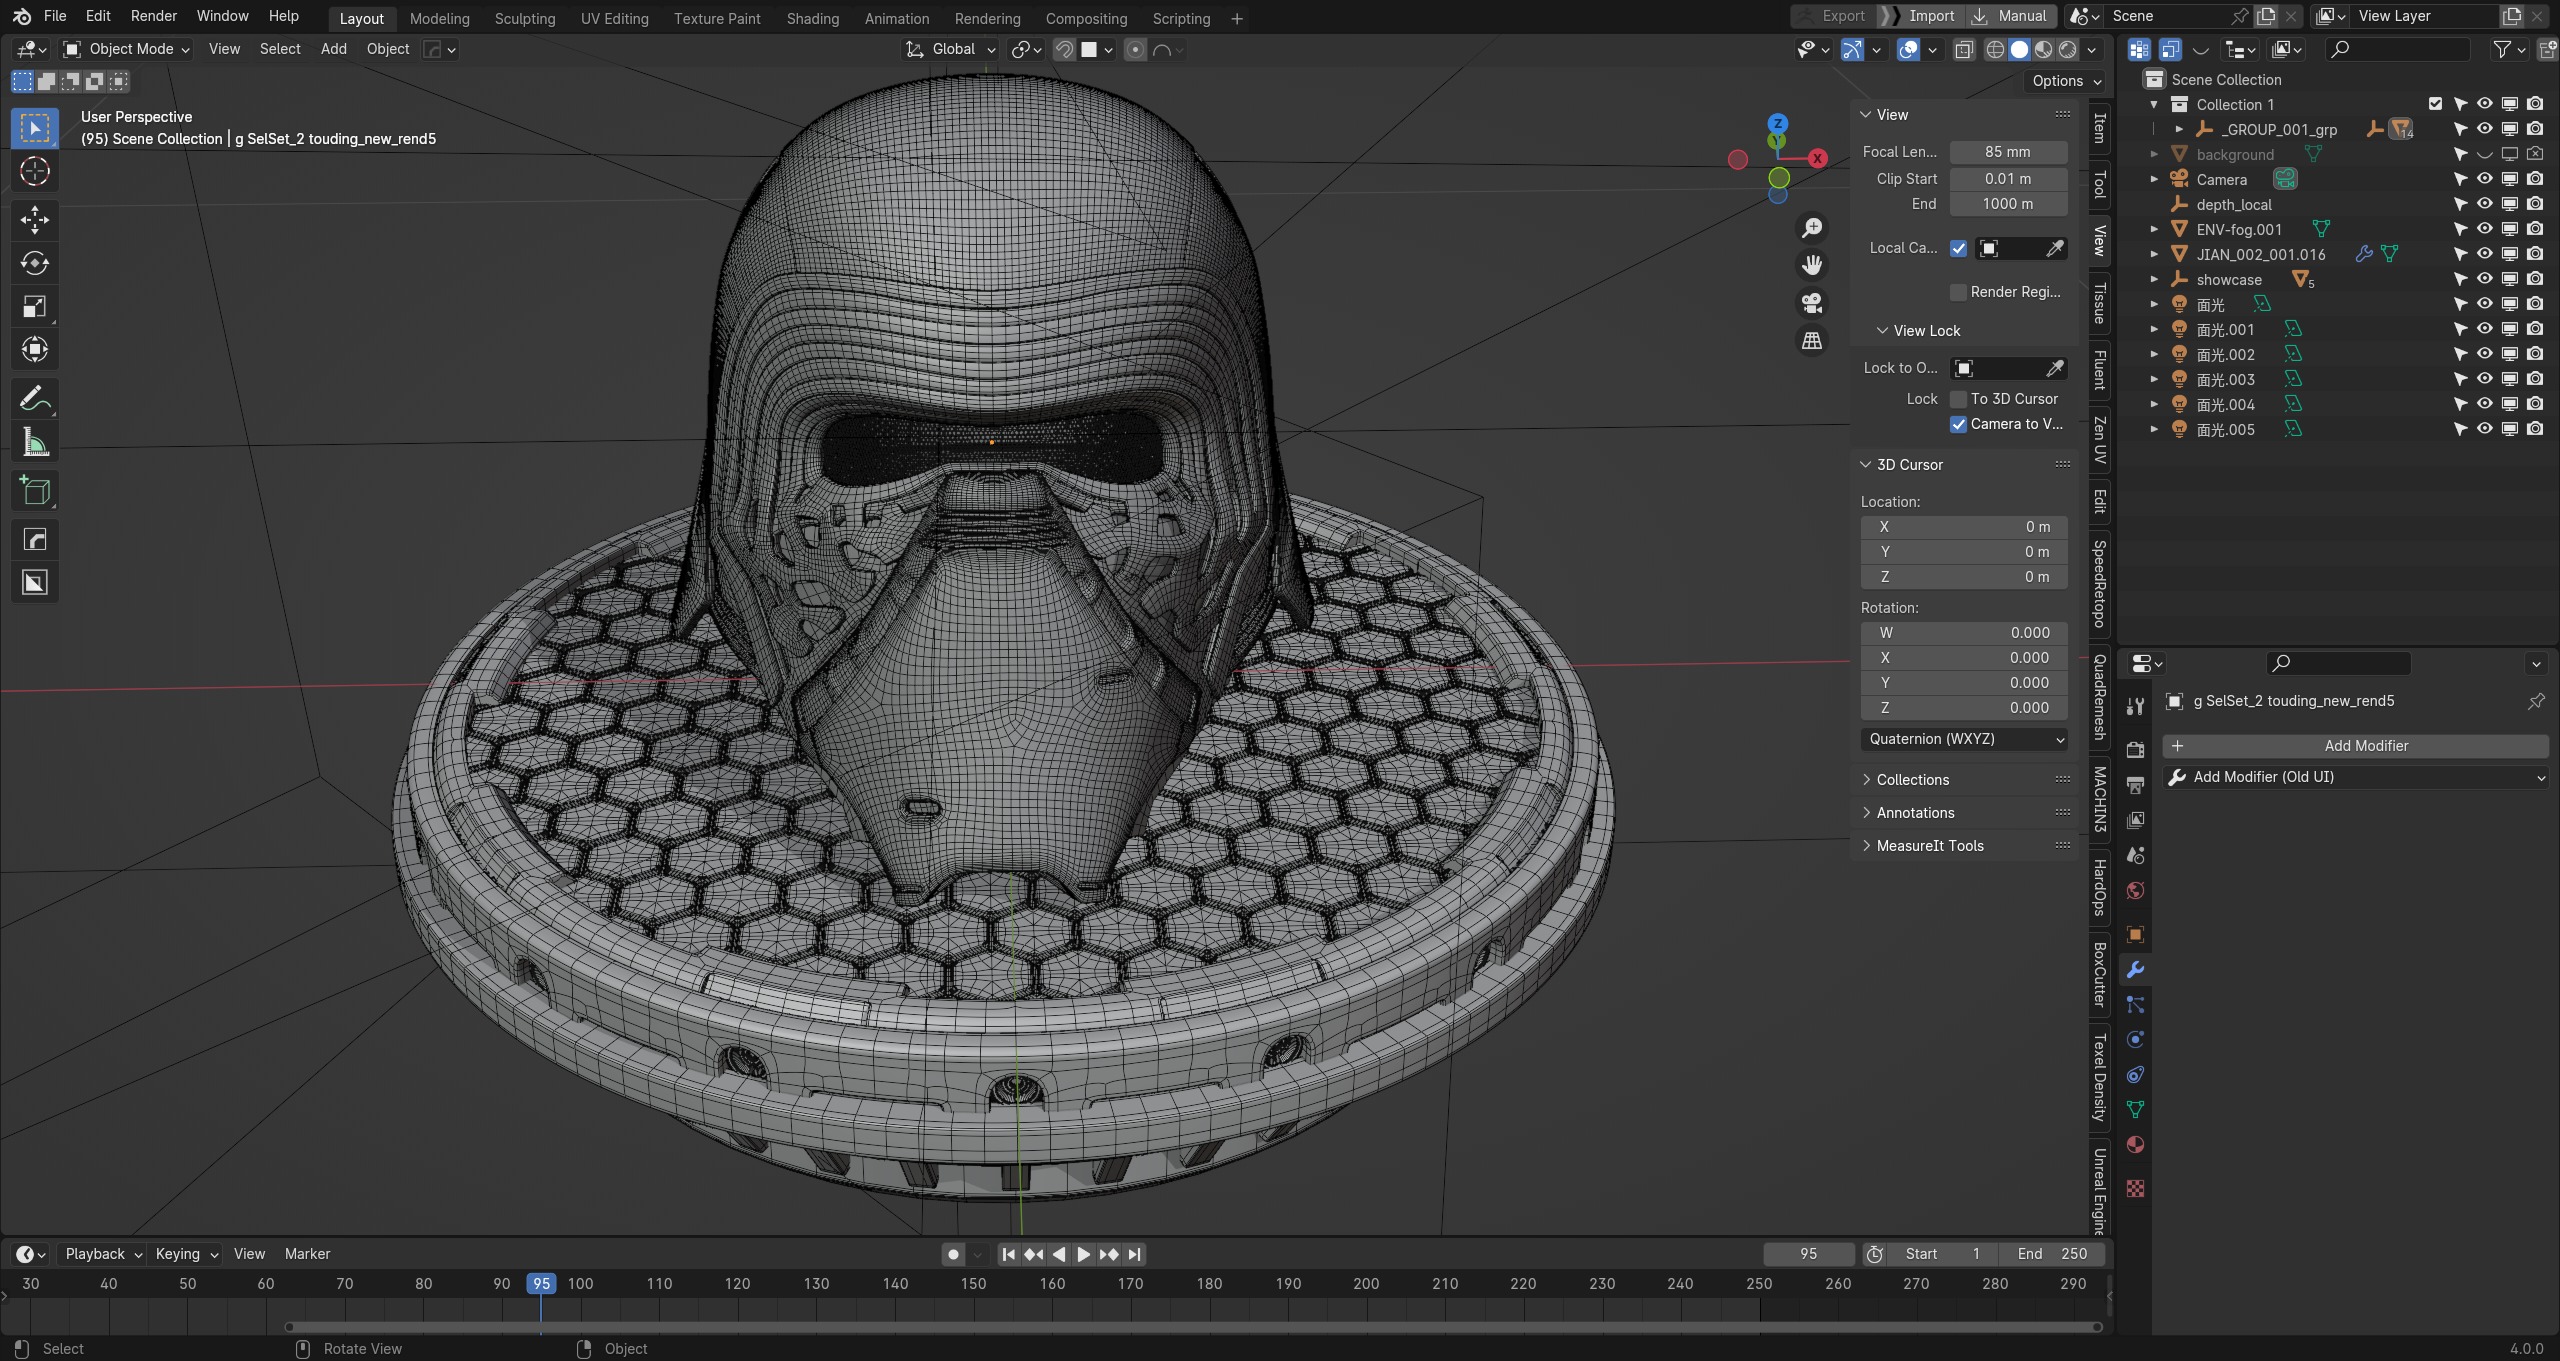
Task: Open Modifier properties wrench tab
Action: tap(2135, 970)
